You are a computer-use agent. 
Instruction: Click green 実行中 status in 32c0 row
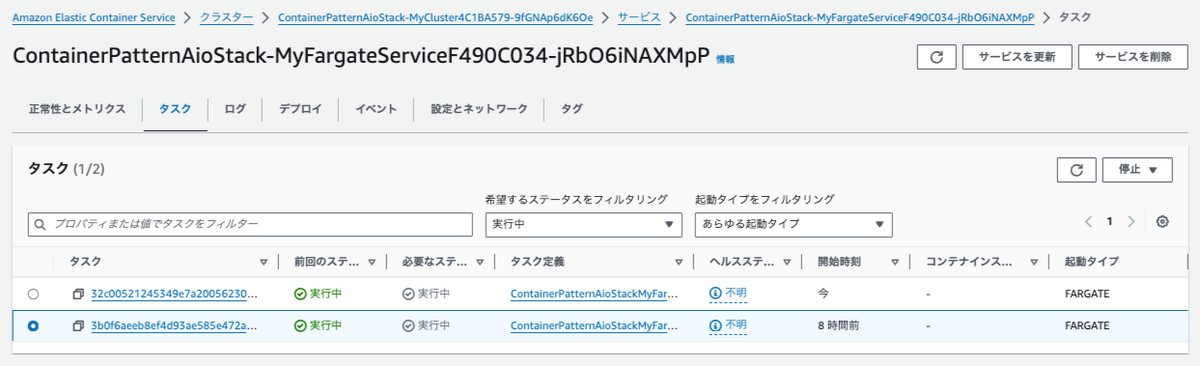(x=318, y=294)
